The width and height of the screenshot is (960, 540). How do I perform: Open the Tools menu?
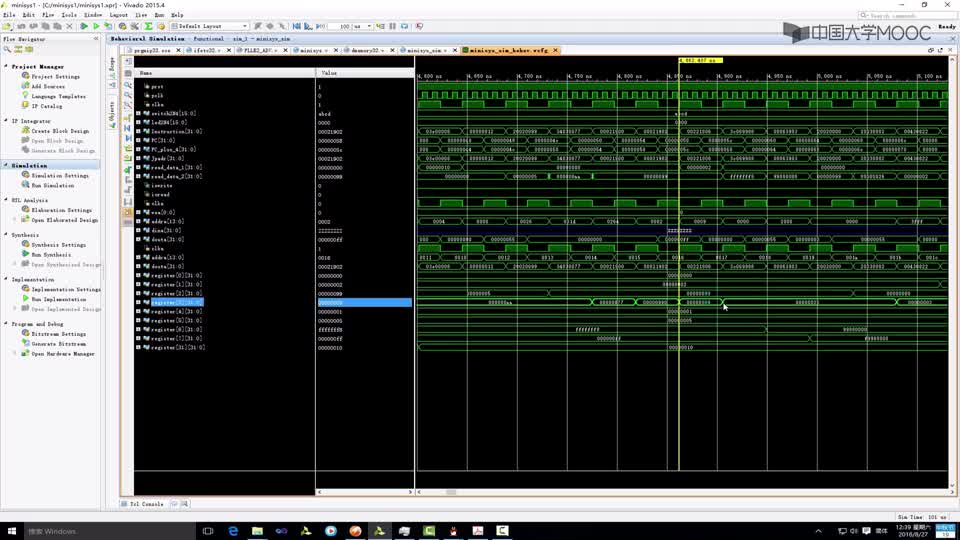(69, 15)
